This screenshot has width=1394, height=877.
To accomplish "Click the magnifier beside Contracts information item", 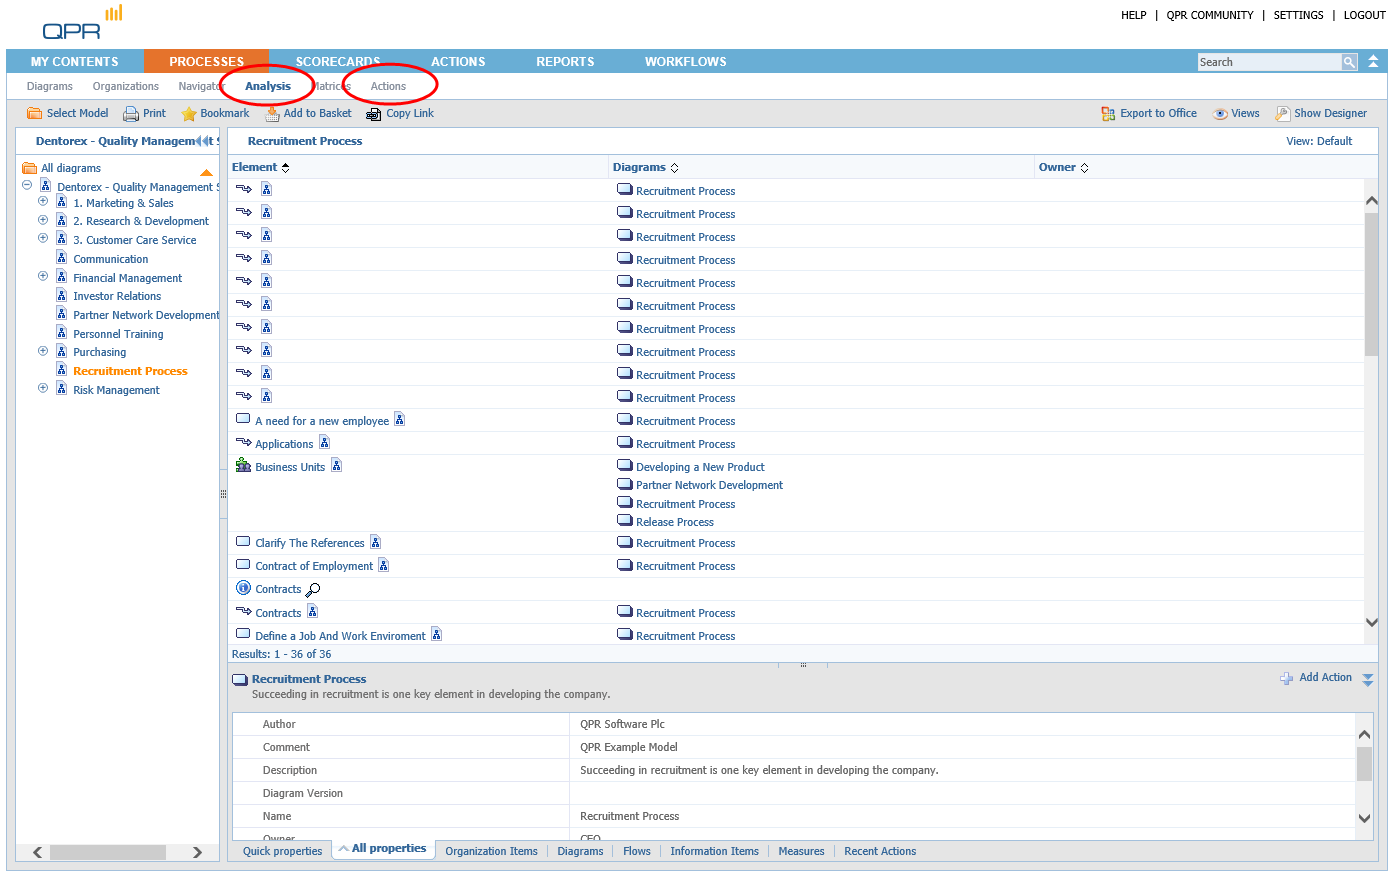I will point(312,590).
